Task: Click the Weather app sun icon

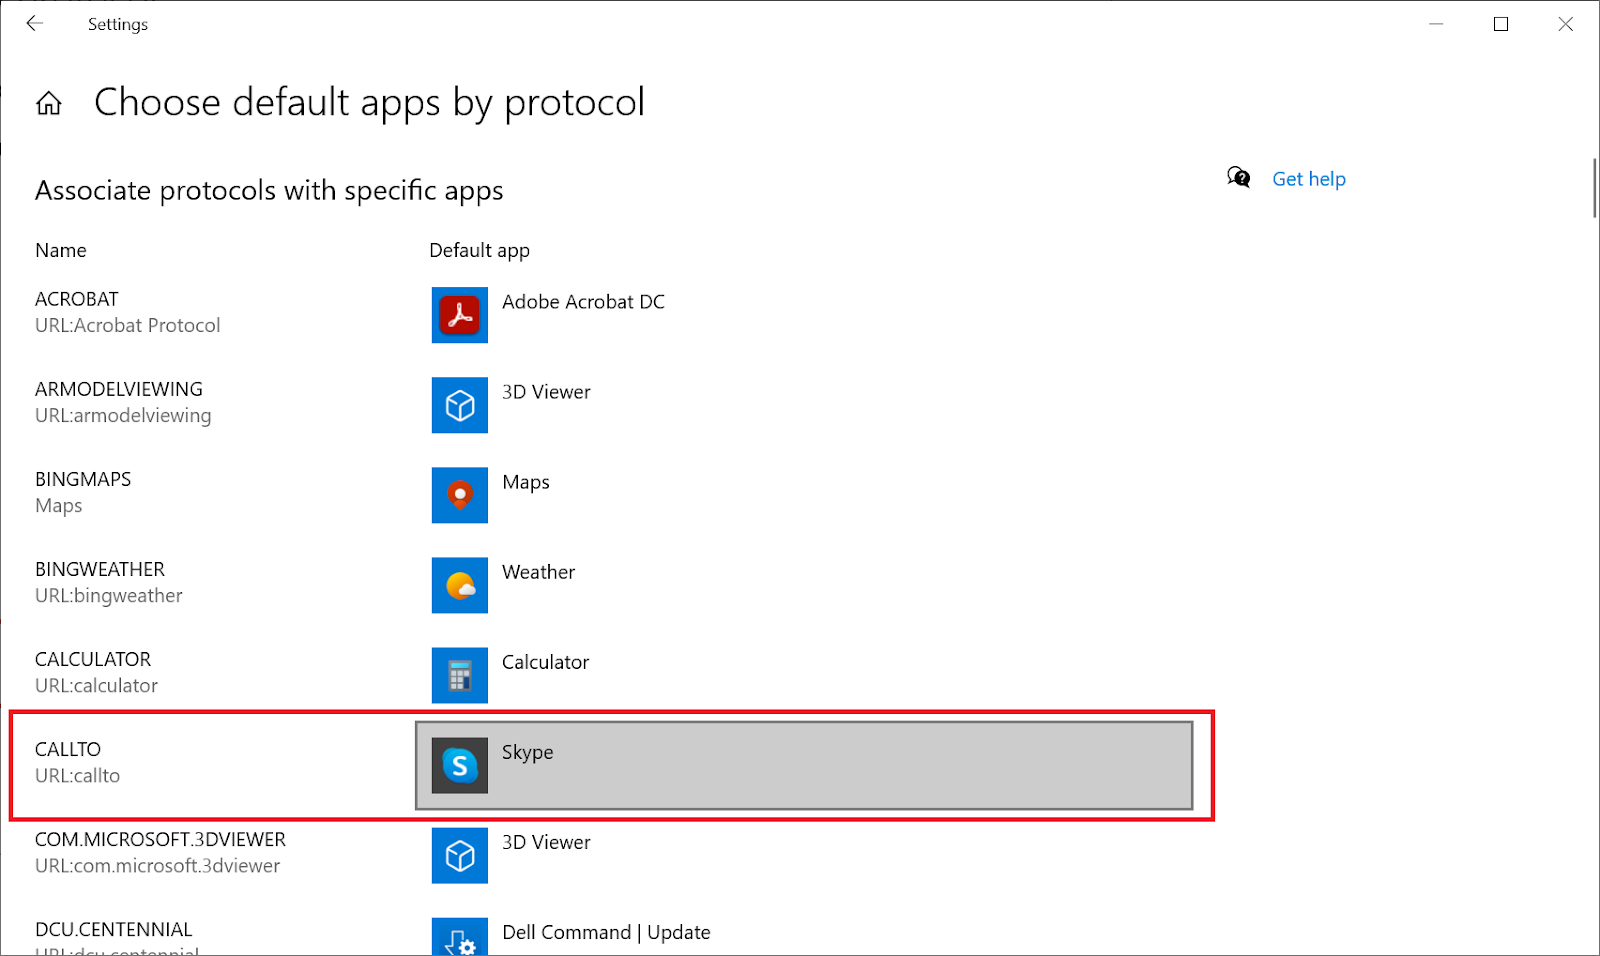Action: pos(460,585)
